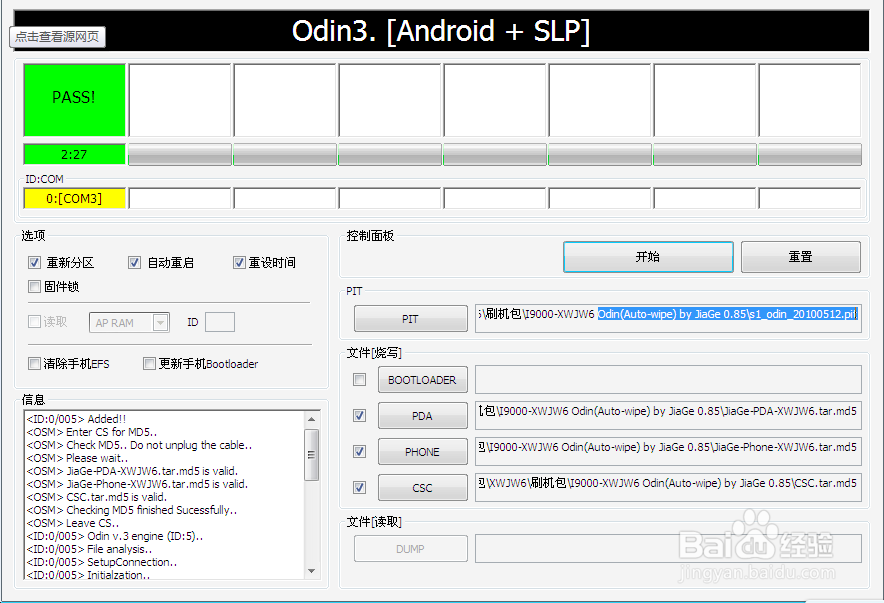Viewport: 884px width, 603px height.
Task: Click the 点击查看源网页 overlay button
Action: (x=58, y=37)
